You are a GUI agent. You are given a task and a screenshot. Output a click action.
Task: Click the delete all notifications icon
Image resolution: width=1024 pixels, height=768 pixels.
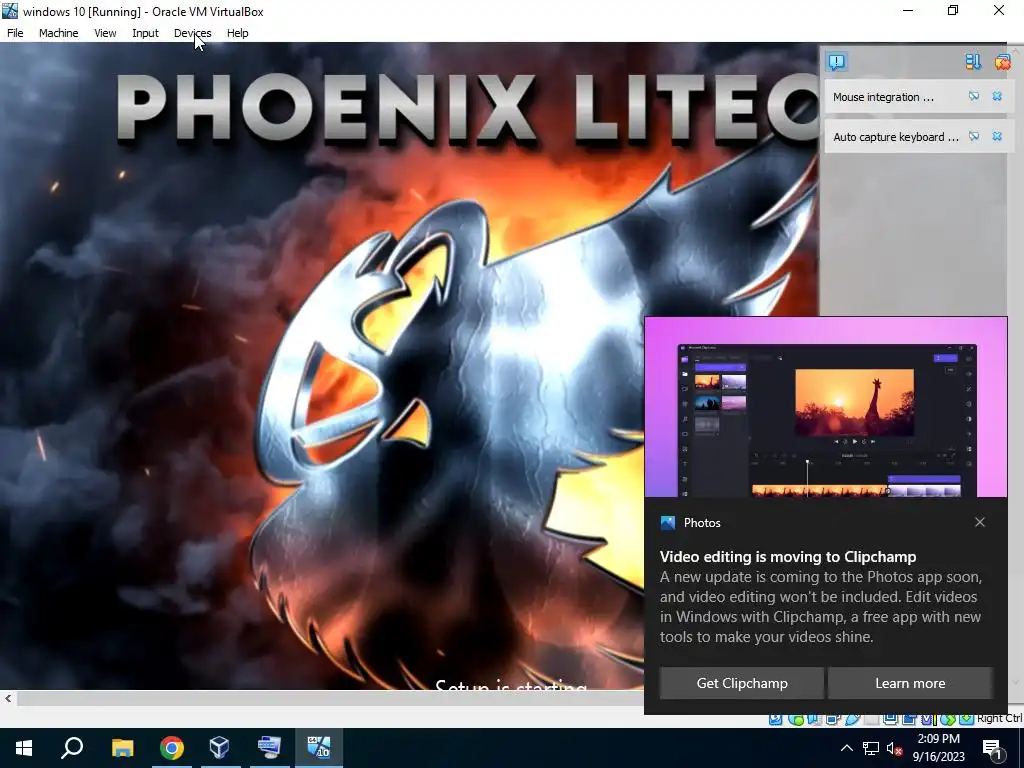(x=1002, y=62)
